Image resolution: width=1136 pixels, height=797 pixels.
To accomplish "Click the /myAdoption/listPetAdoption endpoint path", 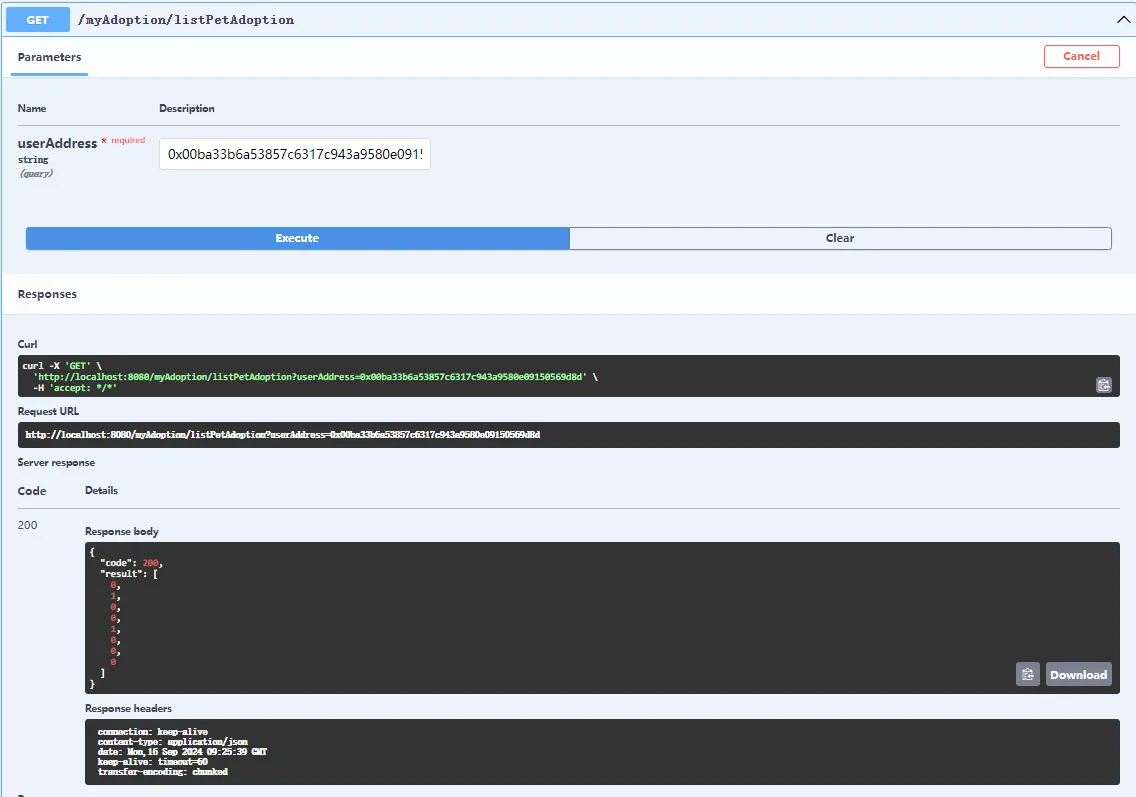I will [x=186, y=20].
